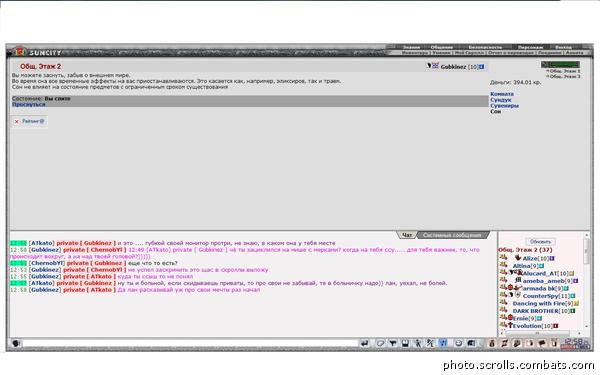This screenshot has width=600, height=375.
Task: Click the Выход menu item
Action: pyautogui.click(x=563, y=47)
